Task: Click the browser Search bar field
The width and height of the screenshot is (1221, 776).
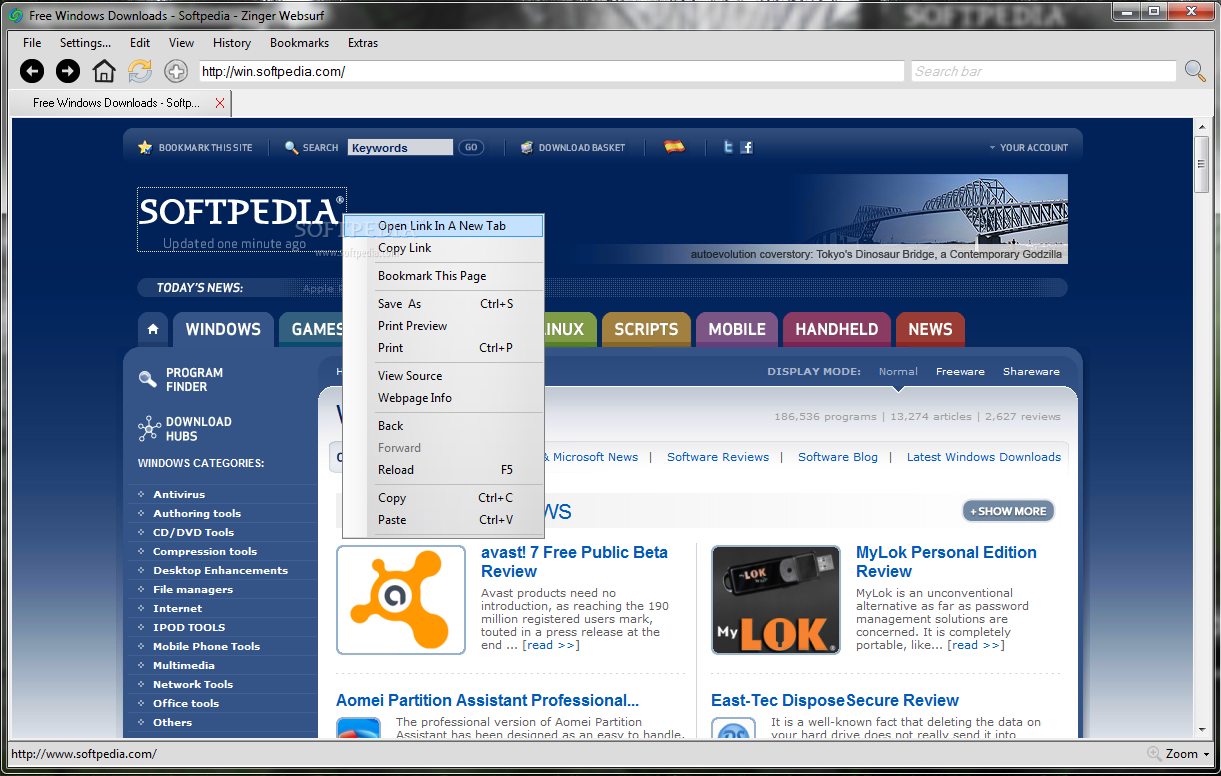Action: 1044,71
